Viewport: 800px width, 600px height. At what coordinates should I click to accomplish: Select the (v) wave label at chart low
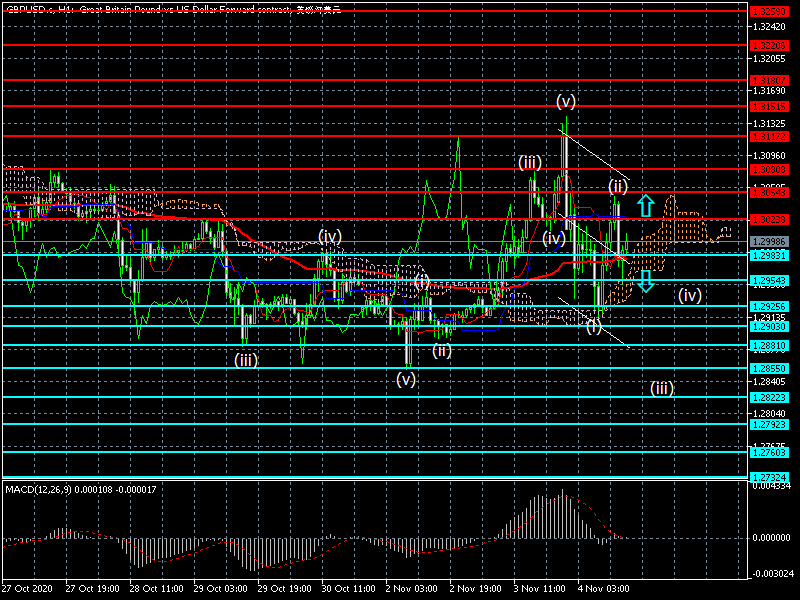(x=406, y=379)
